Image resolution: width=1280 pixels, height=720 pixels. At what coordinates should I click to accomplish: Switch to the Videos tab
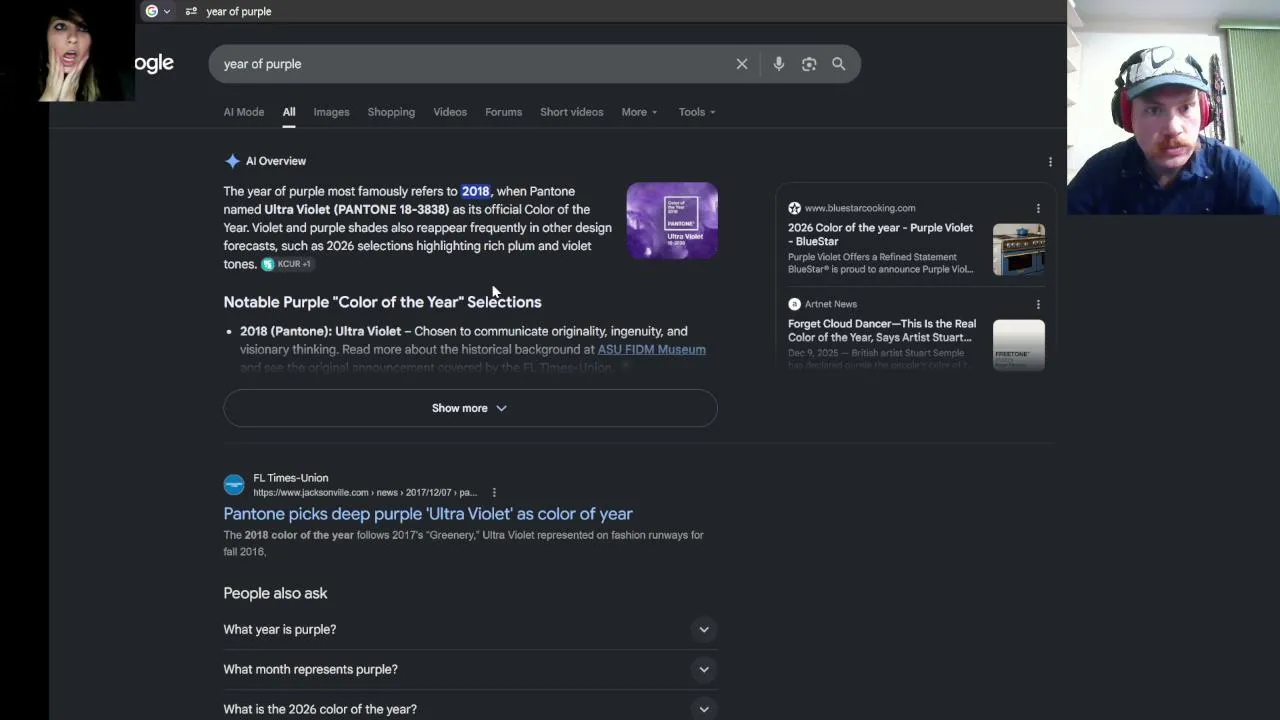tap(450, 112)
